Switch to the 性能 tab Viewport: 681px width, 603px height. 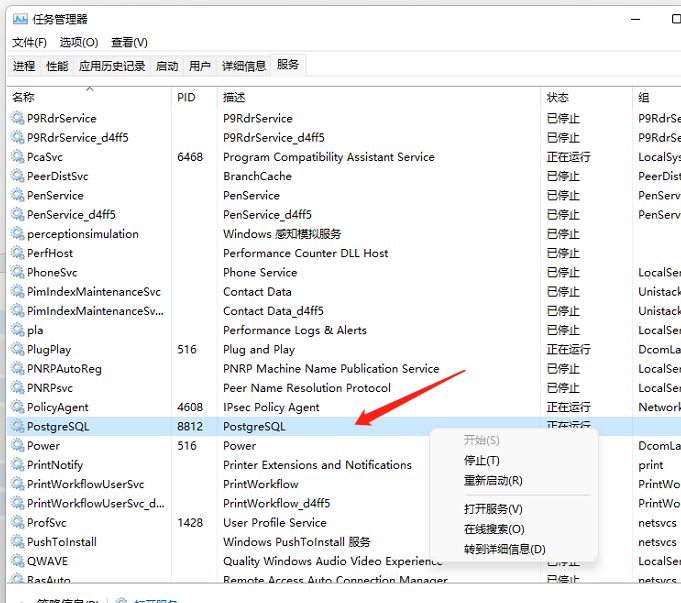click(x=58, y=66)
